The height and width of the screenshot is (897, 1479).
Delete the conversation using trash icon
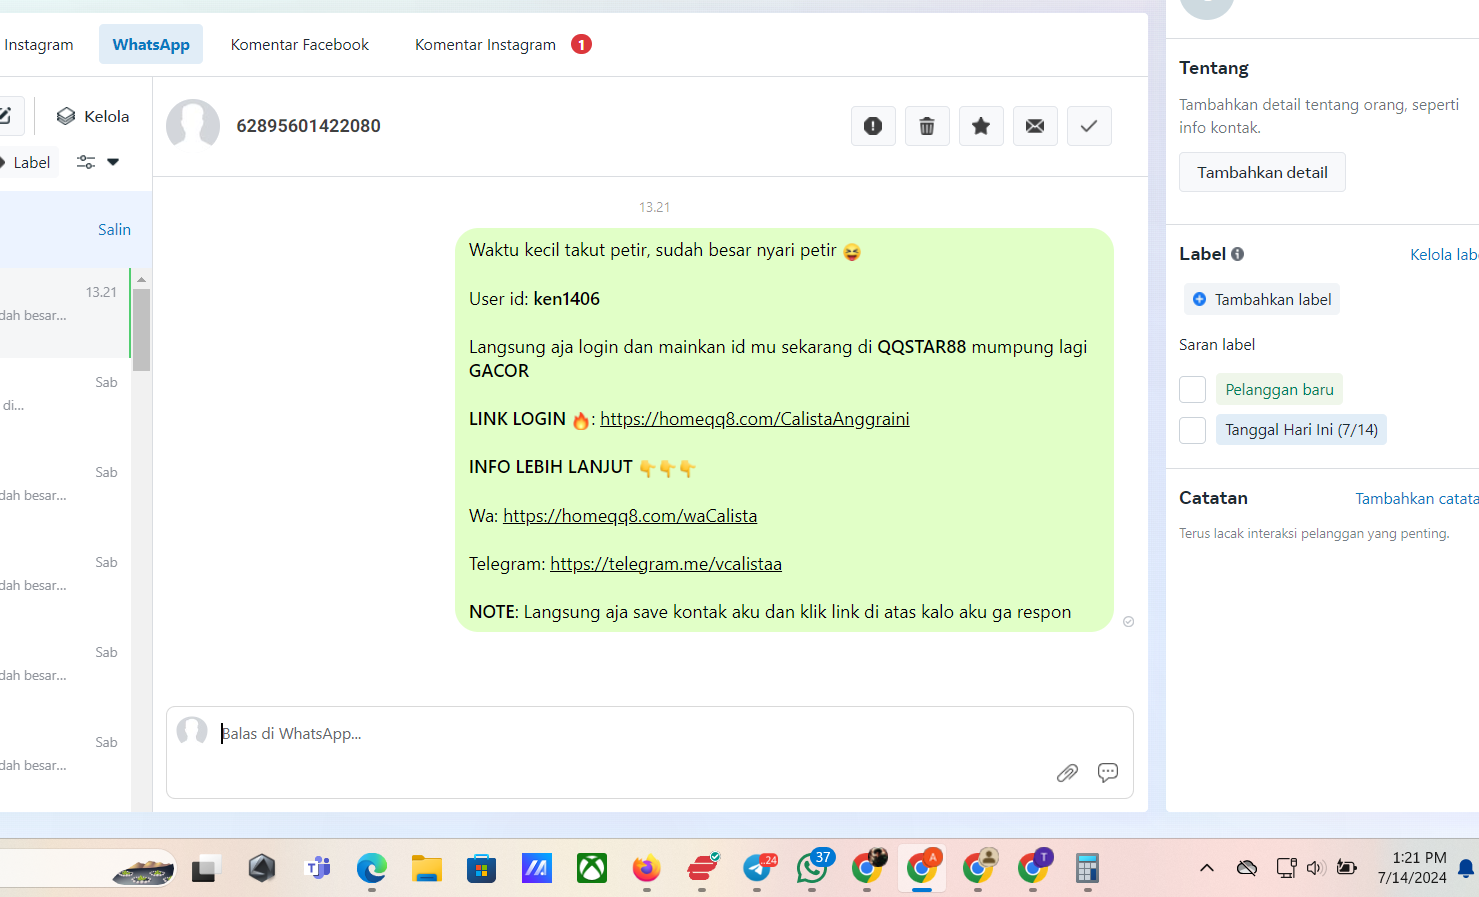pyautogui.click(x=927, y=126)
